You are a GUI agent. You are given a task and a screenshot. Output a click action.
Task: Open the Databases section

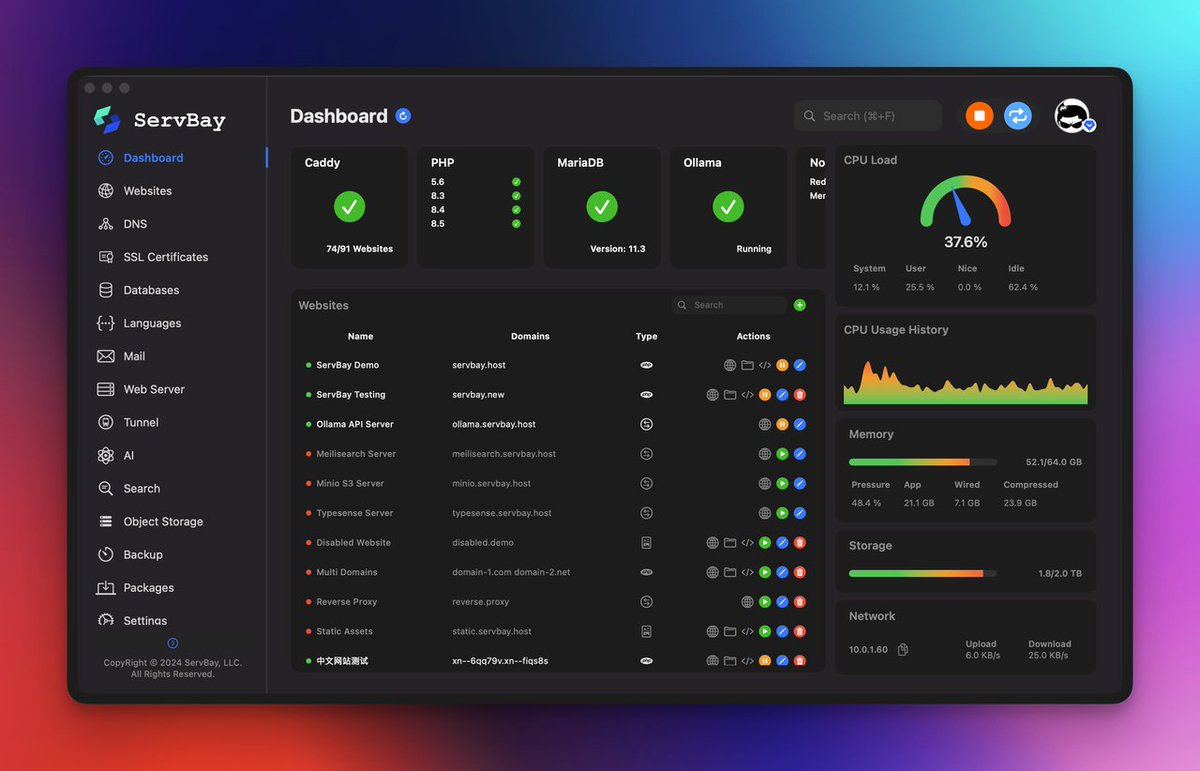pyautogui.click(x=150, y=289)
